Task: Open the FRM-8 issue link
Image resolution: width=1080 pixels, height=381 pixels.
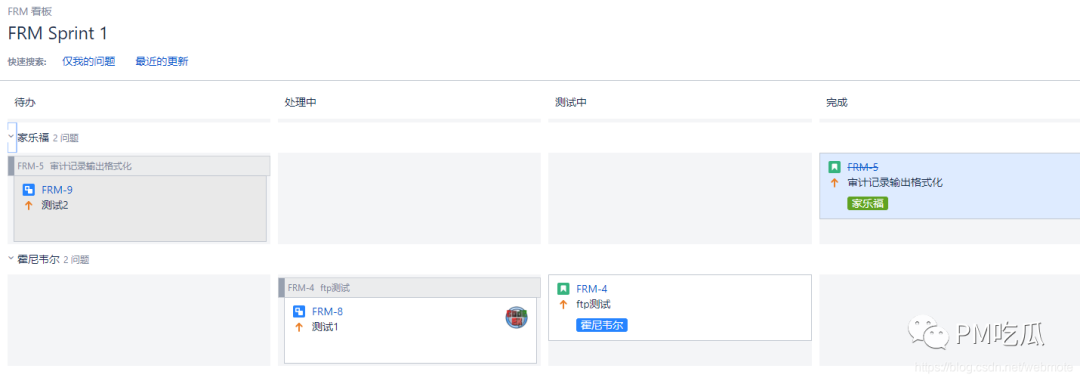Action: point(327,311)
